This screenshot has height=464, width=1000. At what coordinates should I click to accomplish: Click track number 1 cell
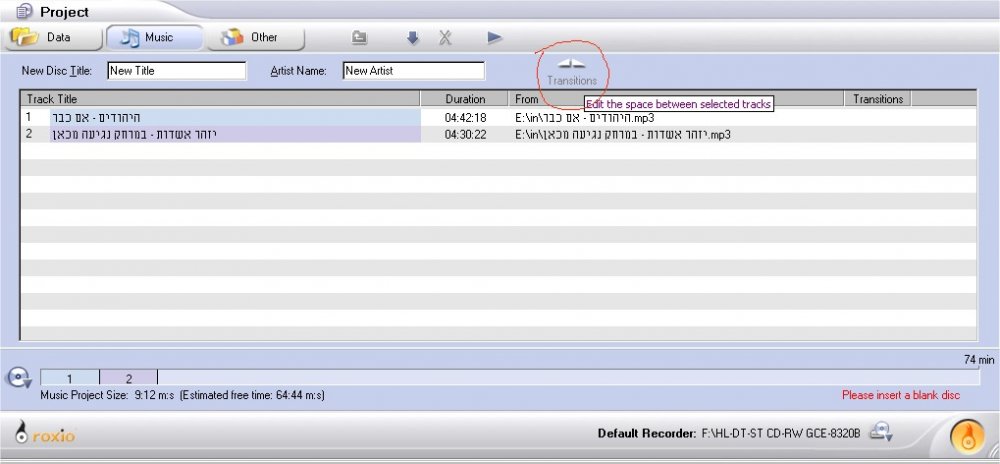[x=29, y=117]
